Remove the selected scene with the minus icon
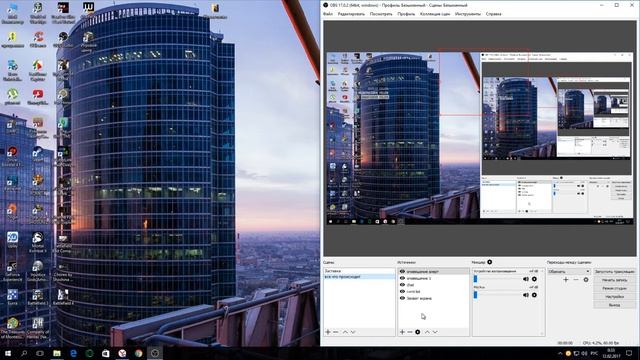 click(x=336, y=332)
